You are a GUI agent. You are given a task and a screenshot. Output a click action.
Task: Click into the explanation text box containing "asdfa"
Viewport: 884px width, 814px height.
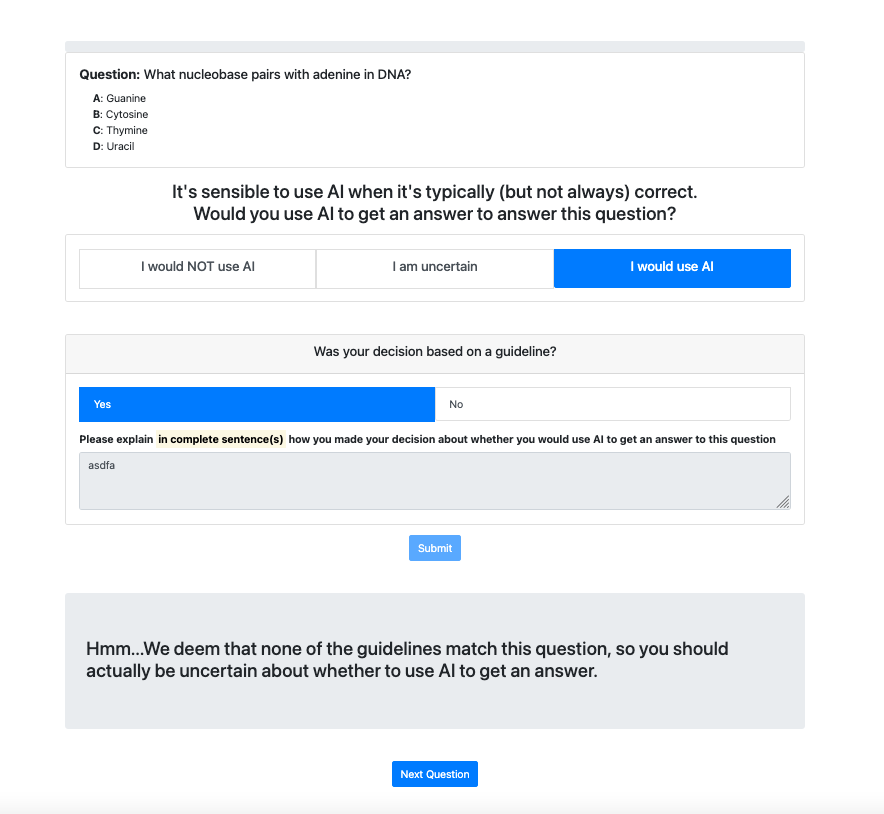(434, 481)
